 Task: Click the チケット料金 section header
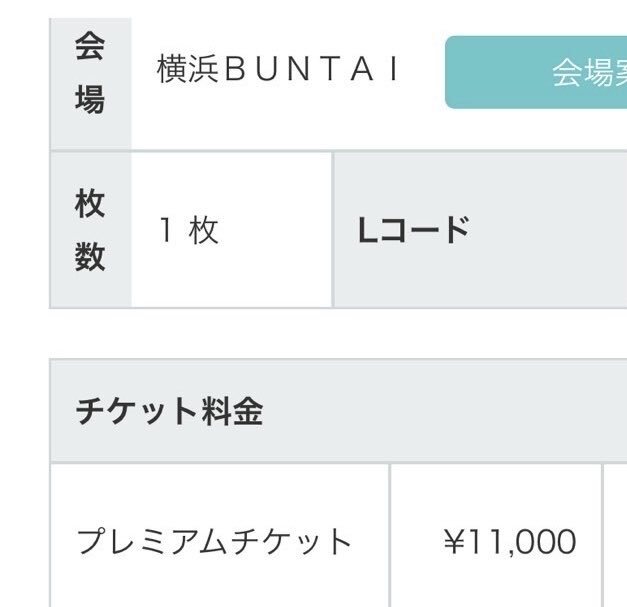click(169, 411)
